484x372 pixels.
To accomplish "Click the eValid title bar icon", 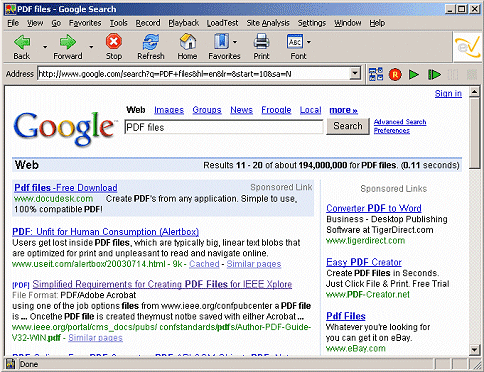I will pos(10,9).
